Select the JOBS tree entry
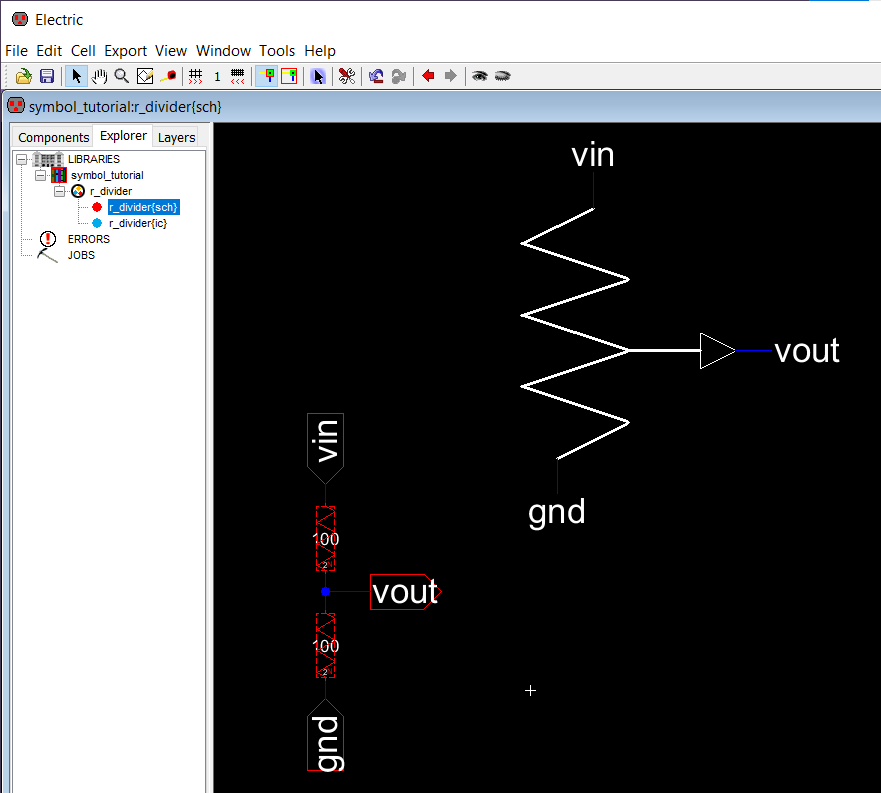Image resolution: width=881 pixels, height=793 pixels. pos(81,255)
